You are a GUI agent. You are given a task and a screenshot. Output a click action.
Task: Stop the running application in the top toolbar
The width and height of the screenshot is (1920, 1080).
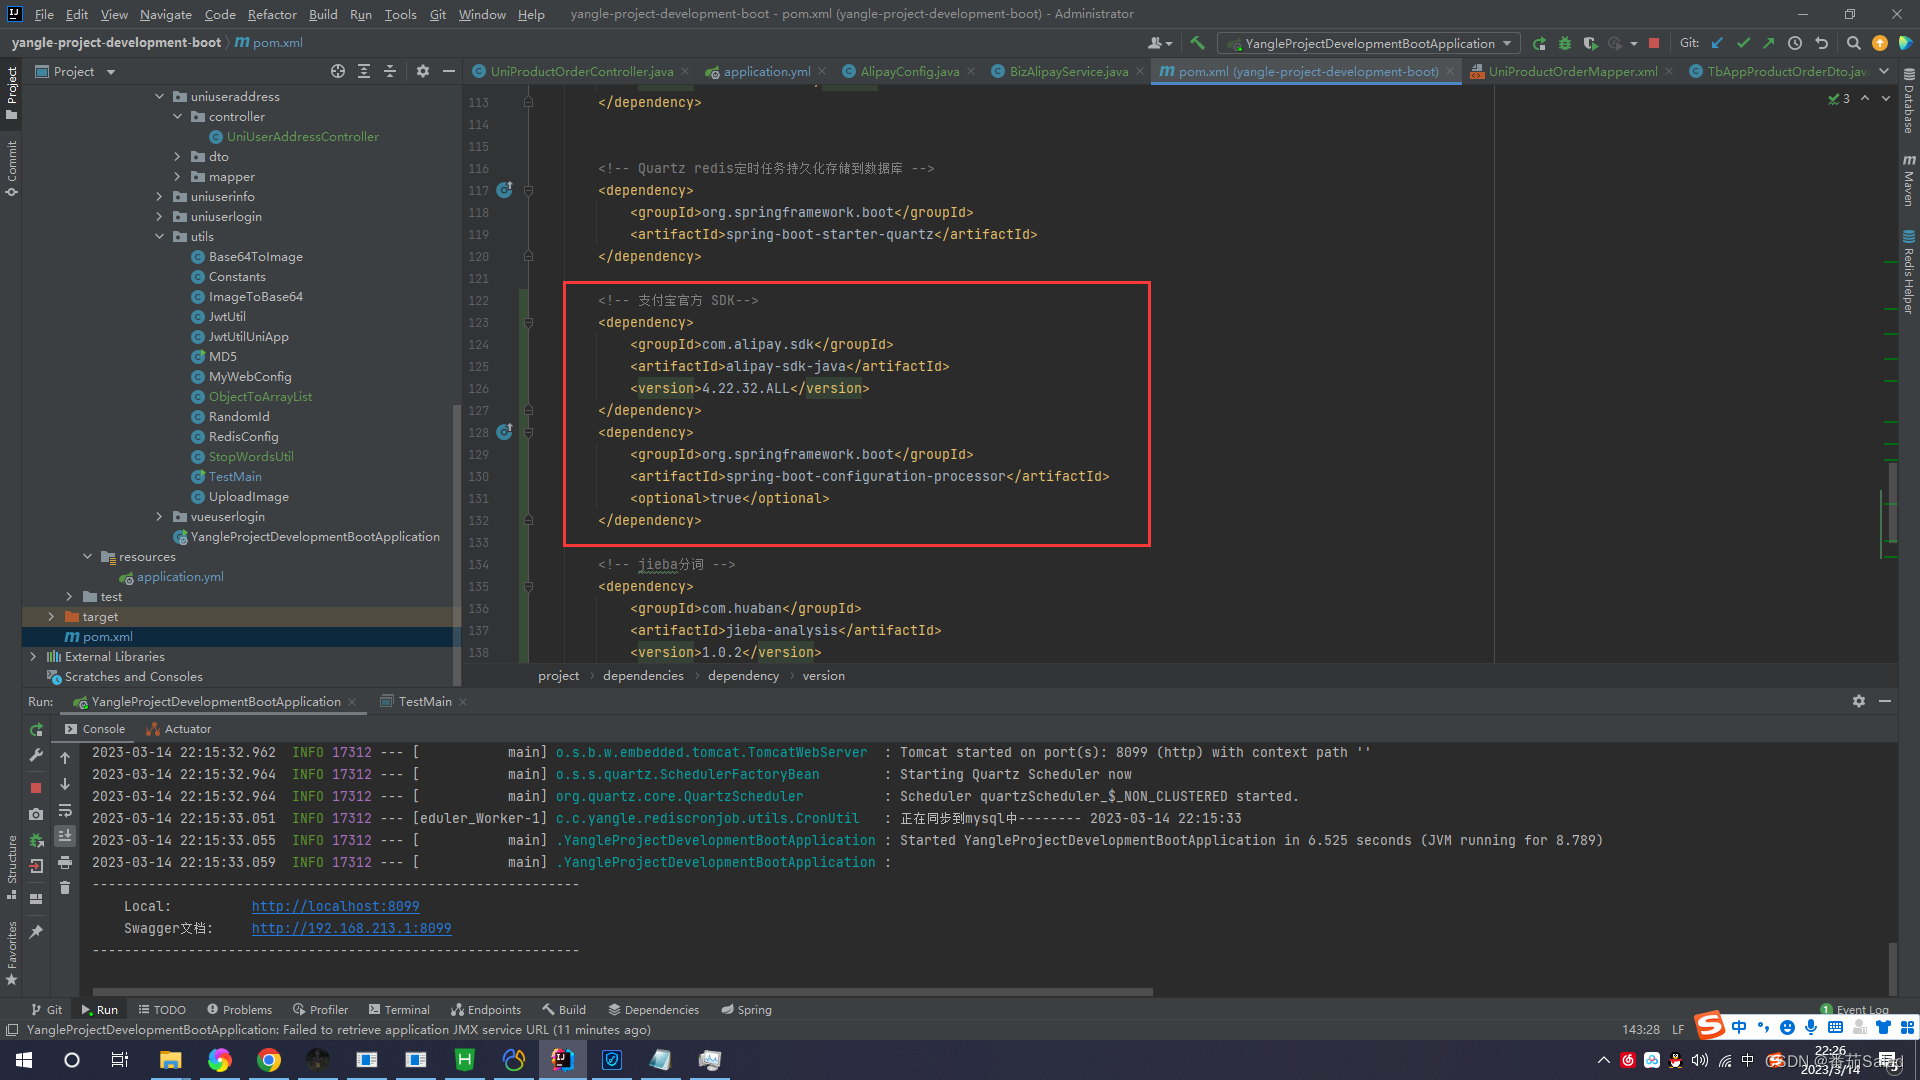(1654, 43)
